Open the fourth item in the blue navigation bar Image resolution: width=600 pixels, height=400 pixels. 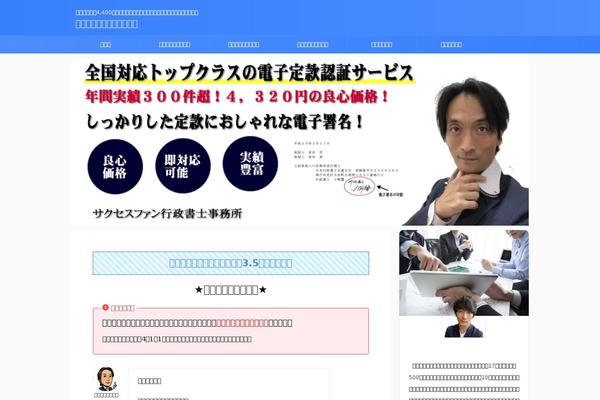coord(313,44)
